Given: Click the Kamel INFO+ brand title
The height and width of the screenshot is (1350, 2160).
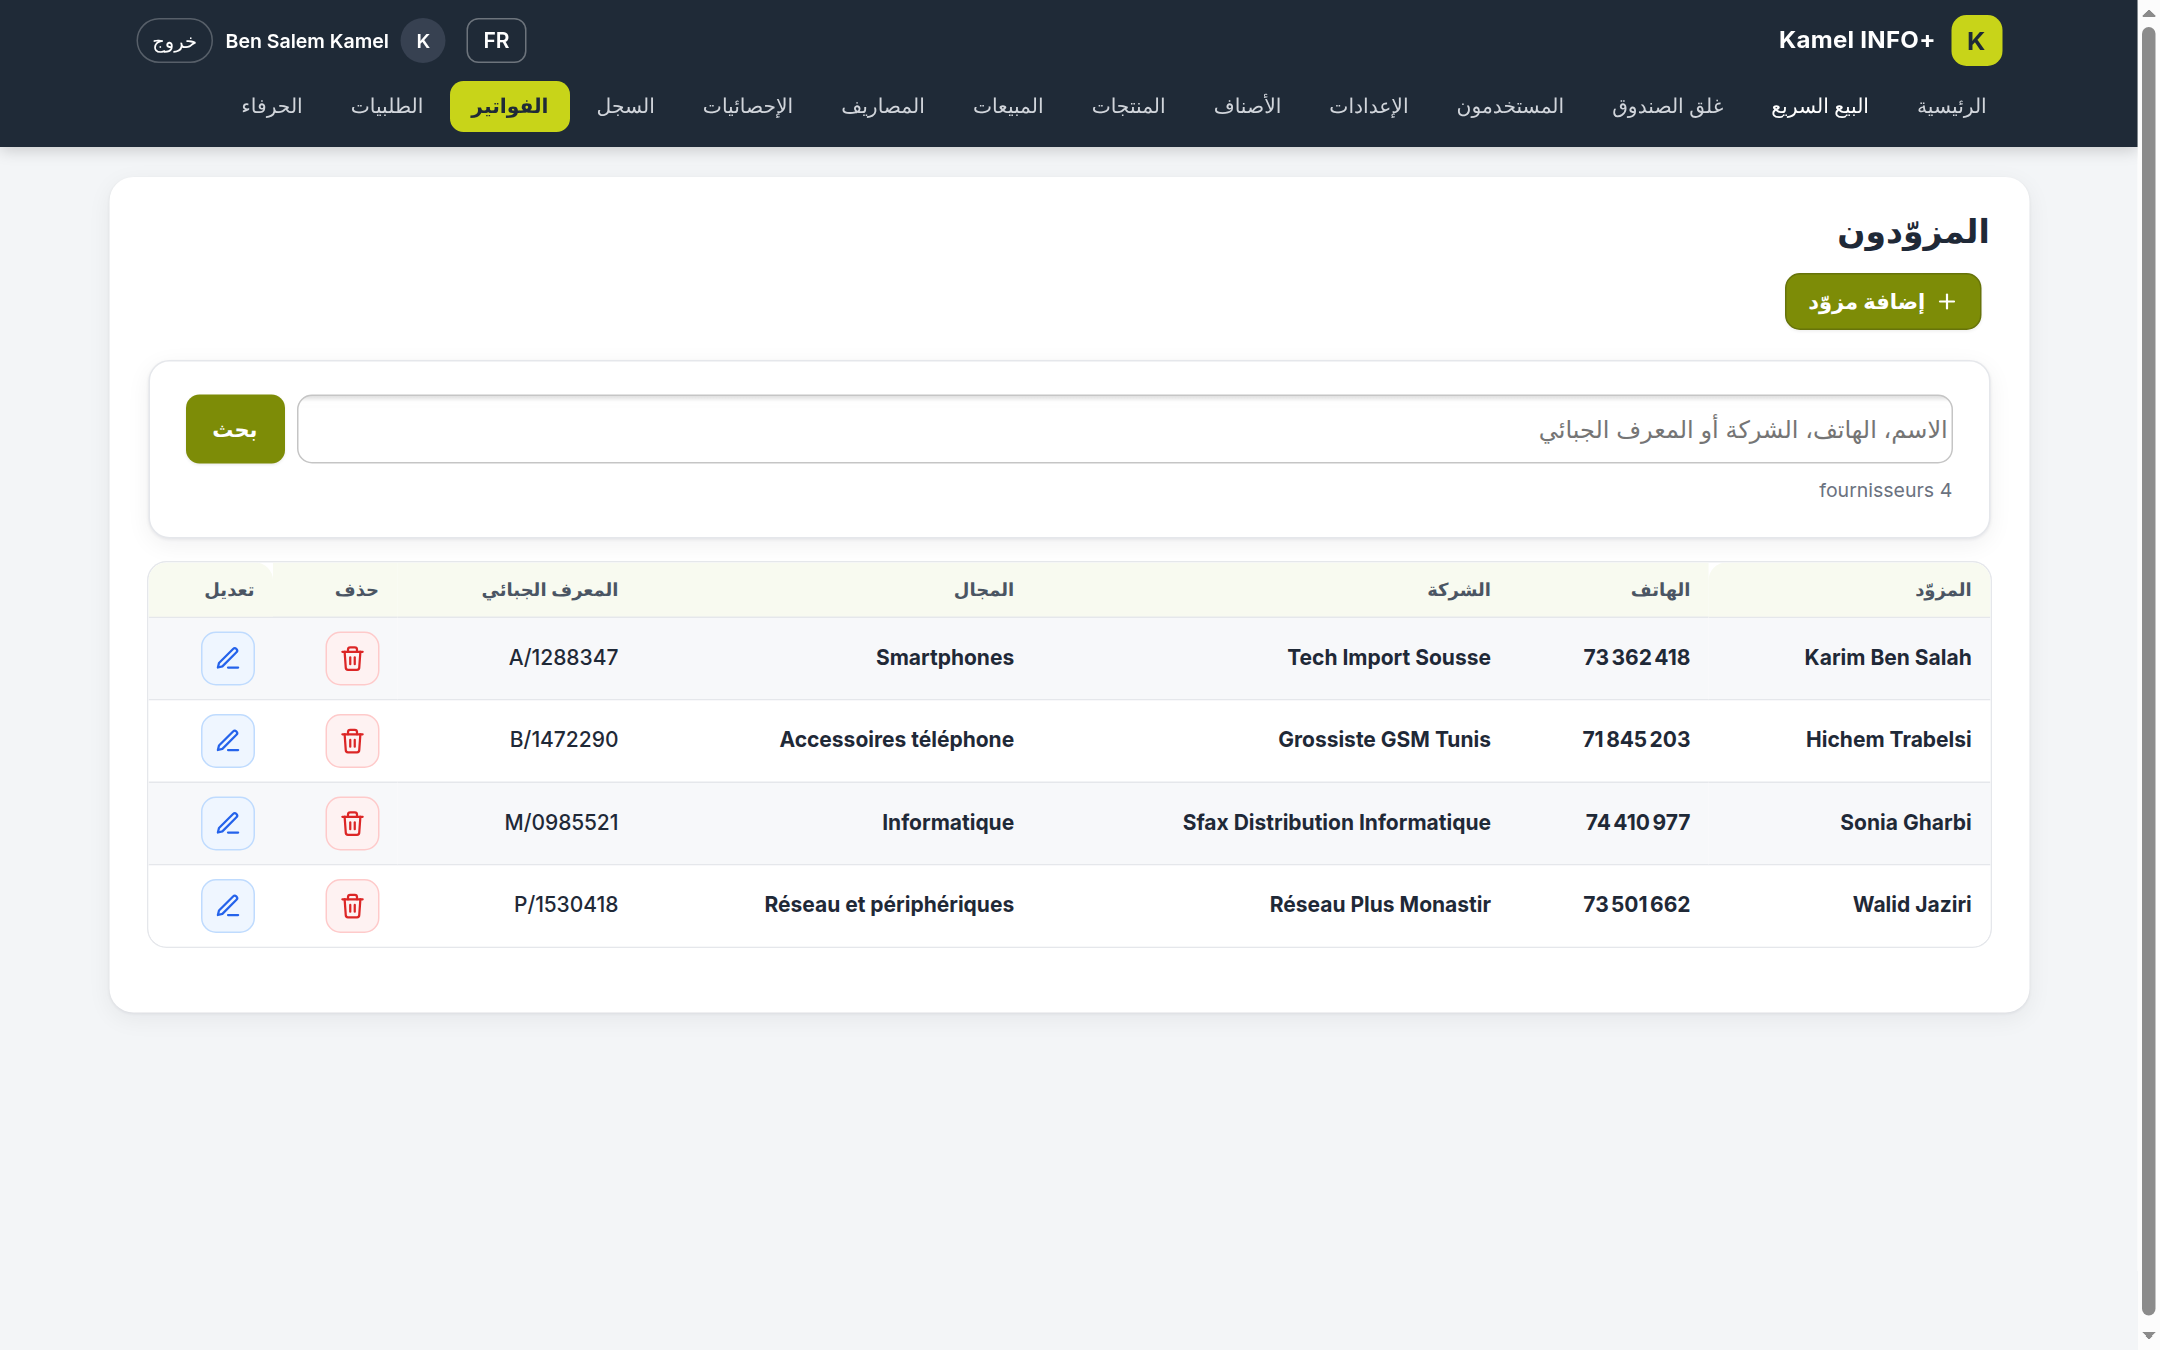Looking at the screenshot, I should pos(1856,40).
